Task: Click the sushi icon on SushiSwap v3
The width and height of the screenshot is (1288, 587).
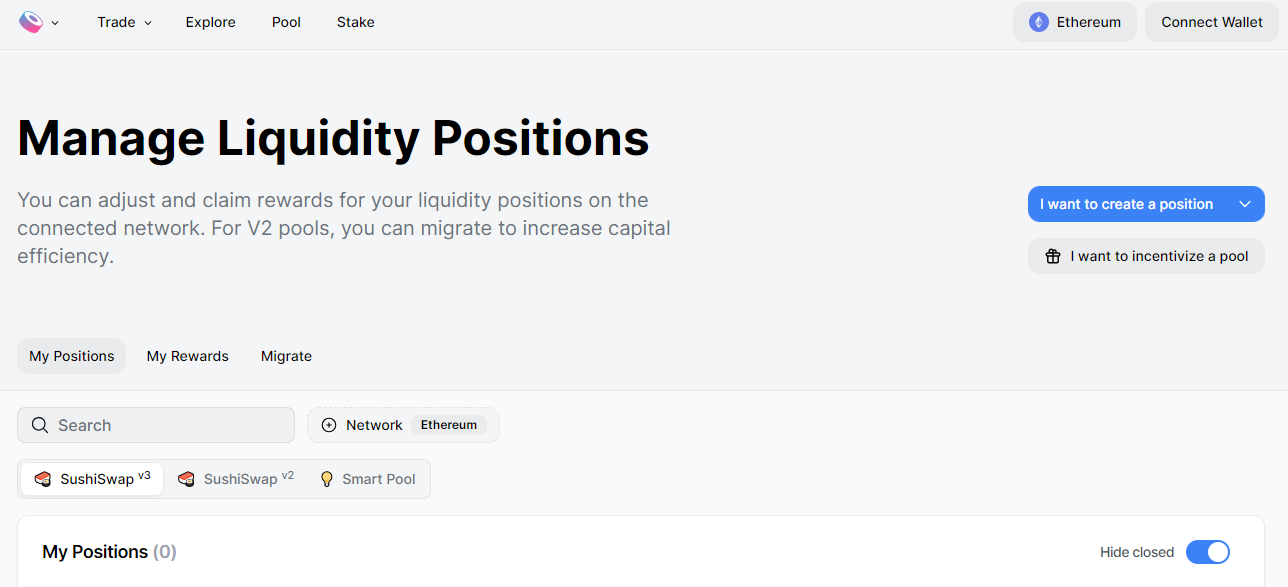Action: click(43, 479)
